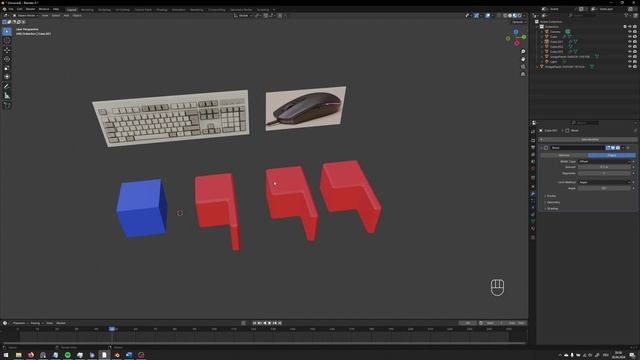Click the timeline play button
The width and height of the screenshot is (640, 360).
pyautogui.click(x=269, y=323)
